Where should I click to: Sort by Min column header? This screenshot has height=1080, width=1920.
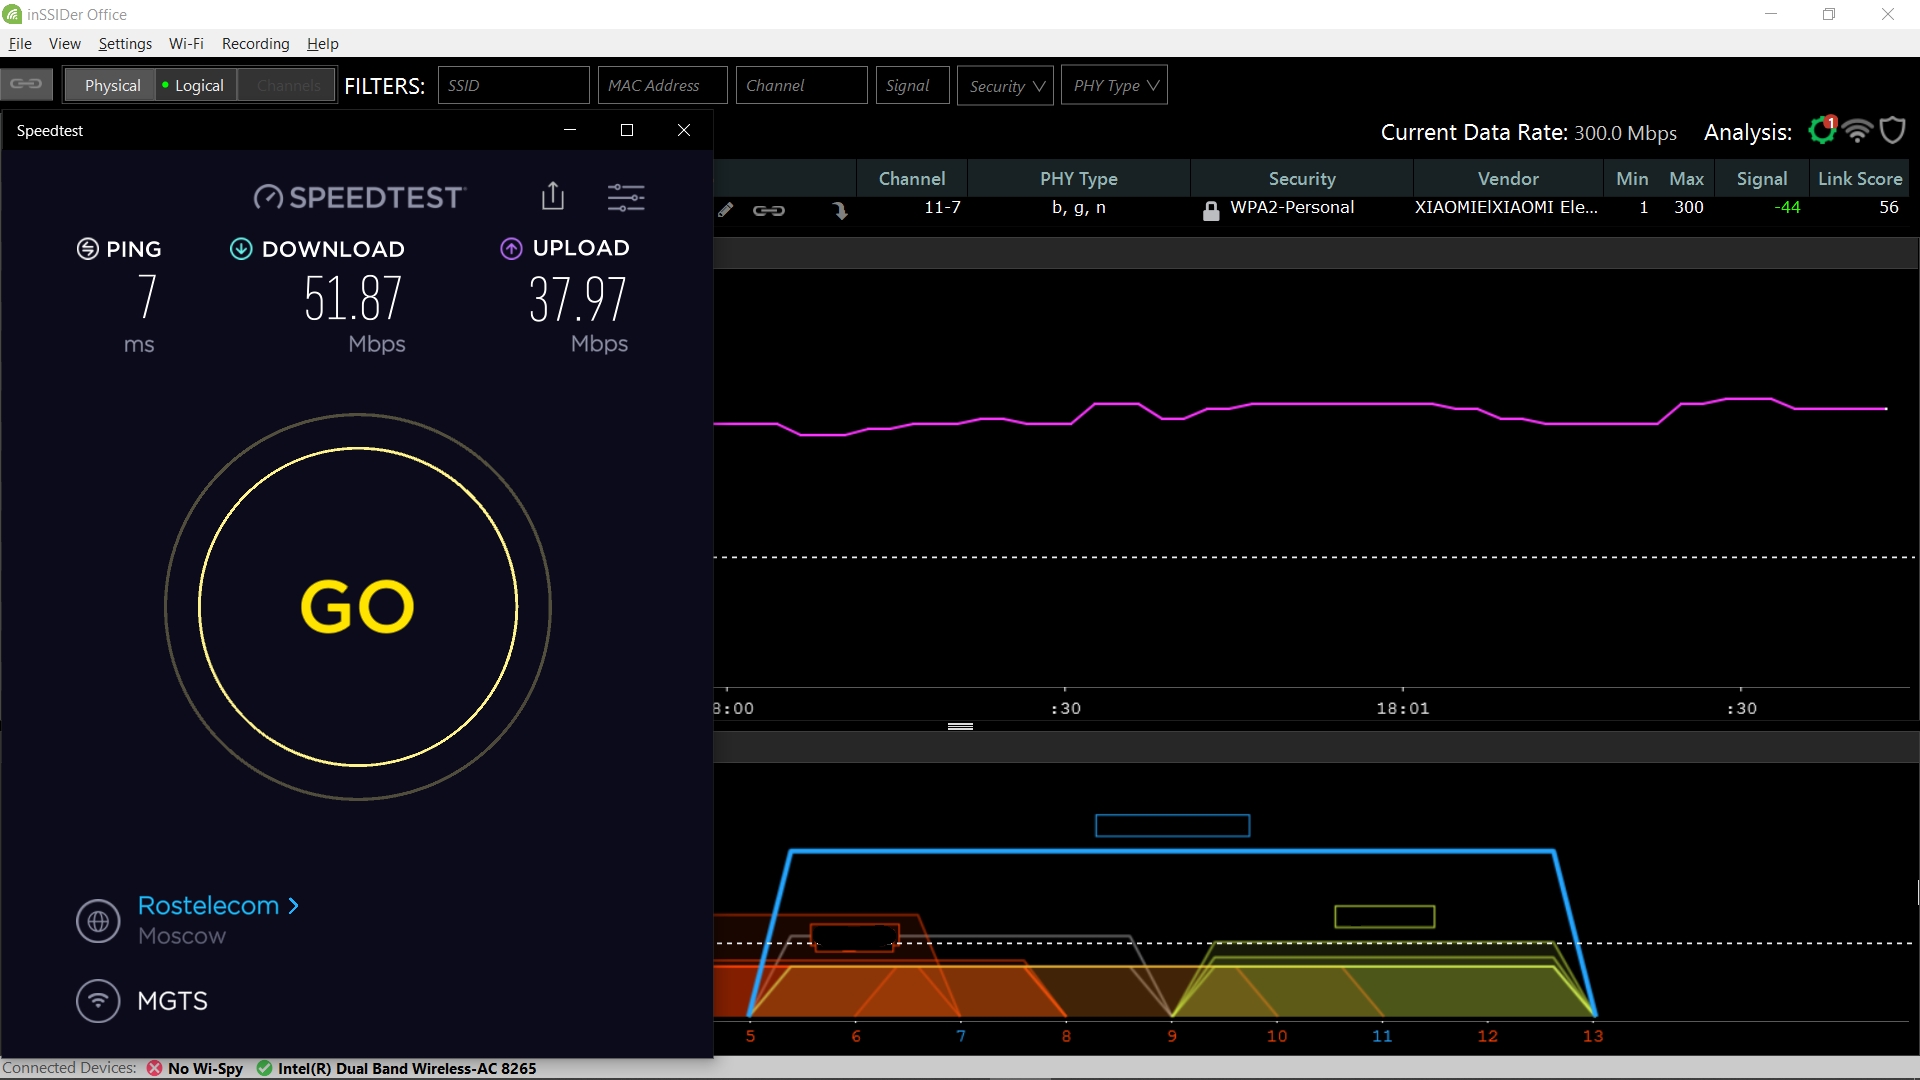coord(1632,178)
